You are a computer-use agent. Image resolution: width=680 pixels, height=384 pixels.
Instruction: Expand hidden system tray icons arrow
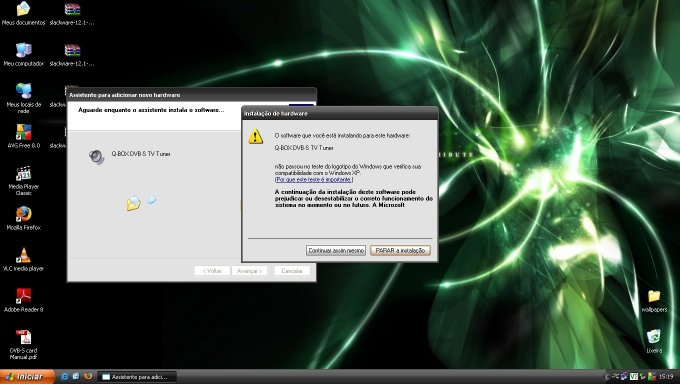(607, 377)
